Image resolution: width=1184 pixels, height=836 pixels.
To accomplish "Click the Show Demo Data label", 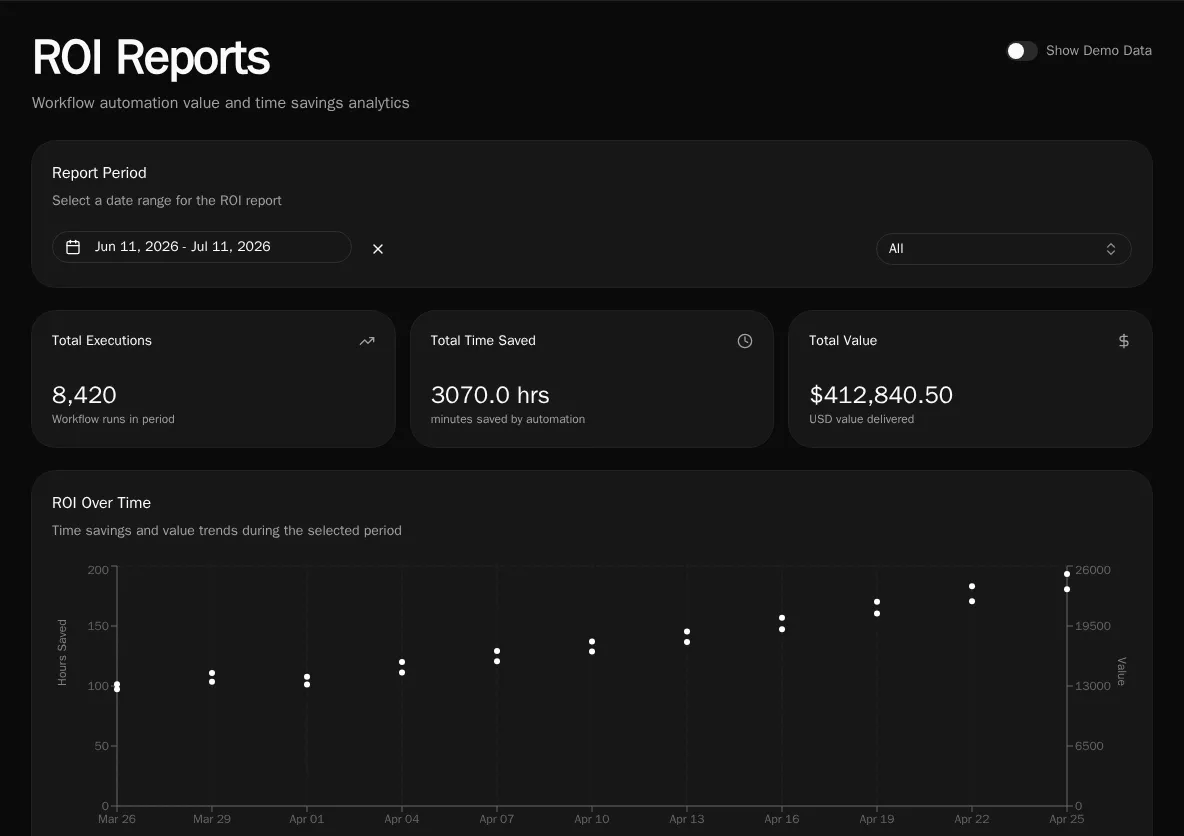I will pos(1099,51).
